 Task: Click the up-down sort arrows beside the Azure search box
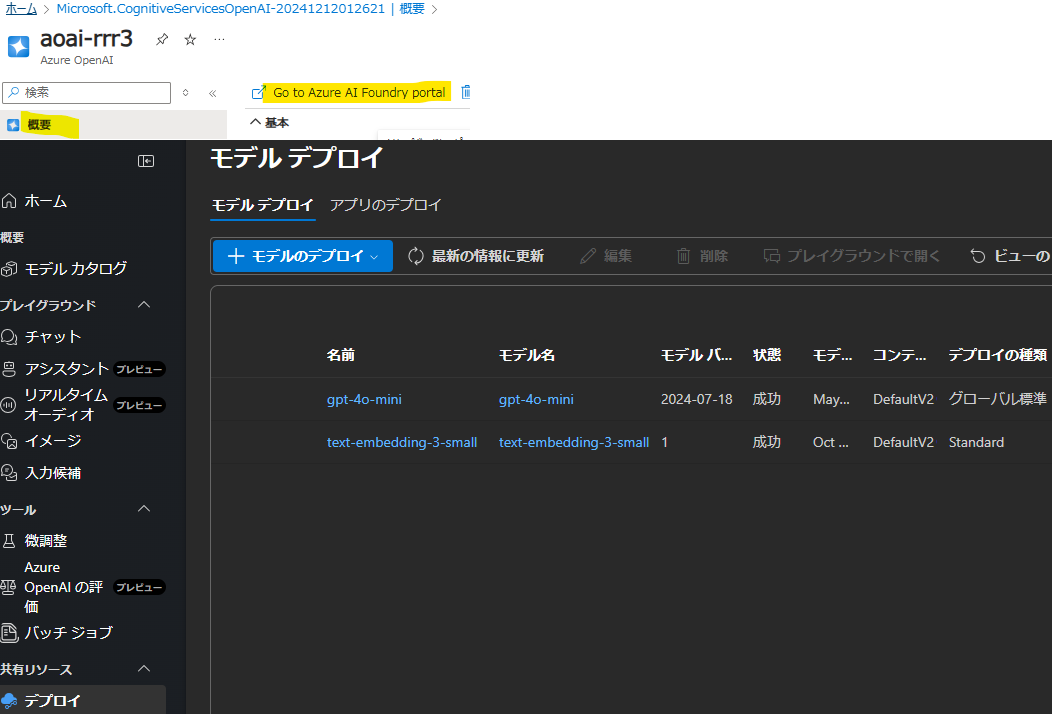186,93
